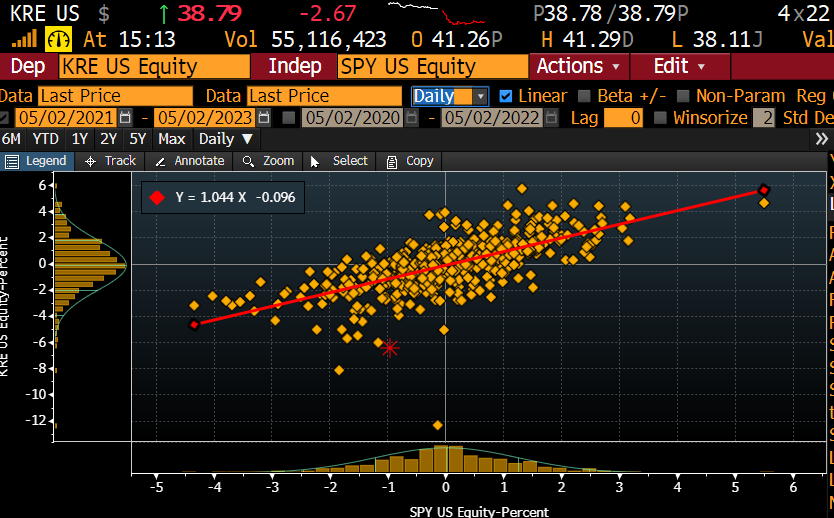Toggle the first date range checkbox

point(4,118)
